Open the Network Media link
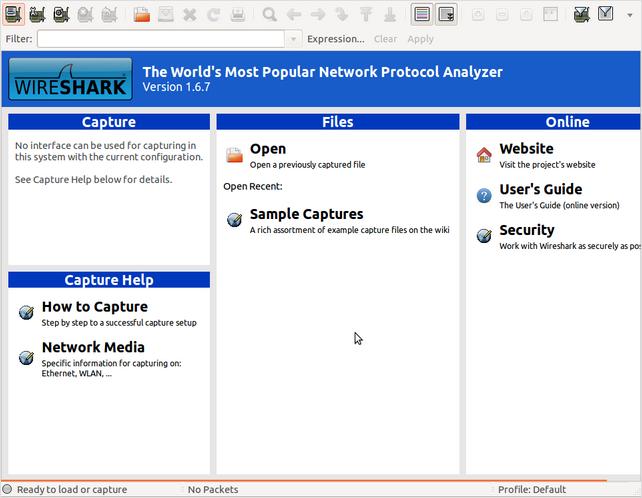The height and width of the screenshot is (498, 642). pyautogui.click(x=93, y=347)
